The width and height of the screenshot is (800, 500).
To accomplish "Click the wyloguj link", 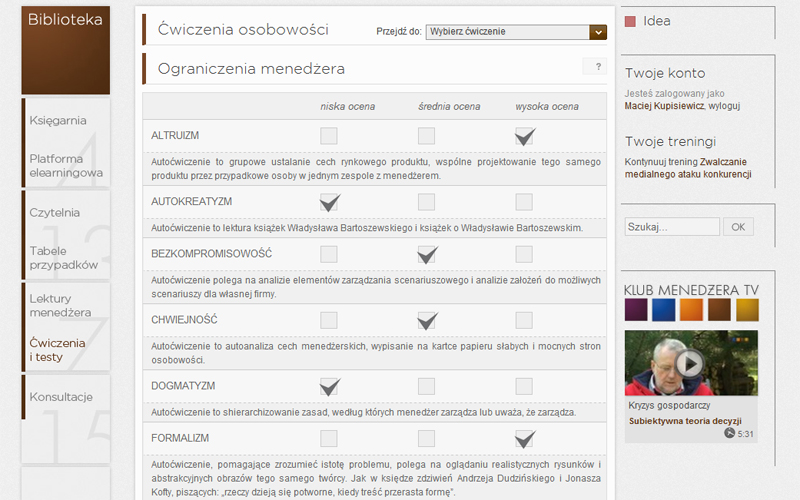I will [724, 106].
